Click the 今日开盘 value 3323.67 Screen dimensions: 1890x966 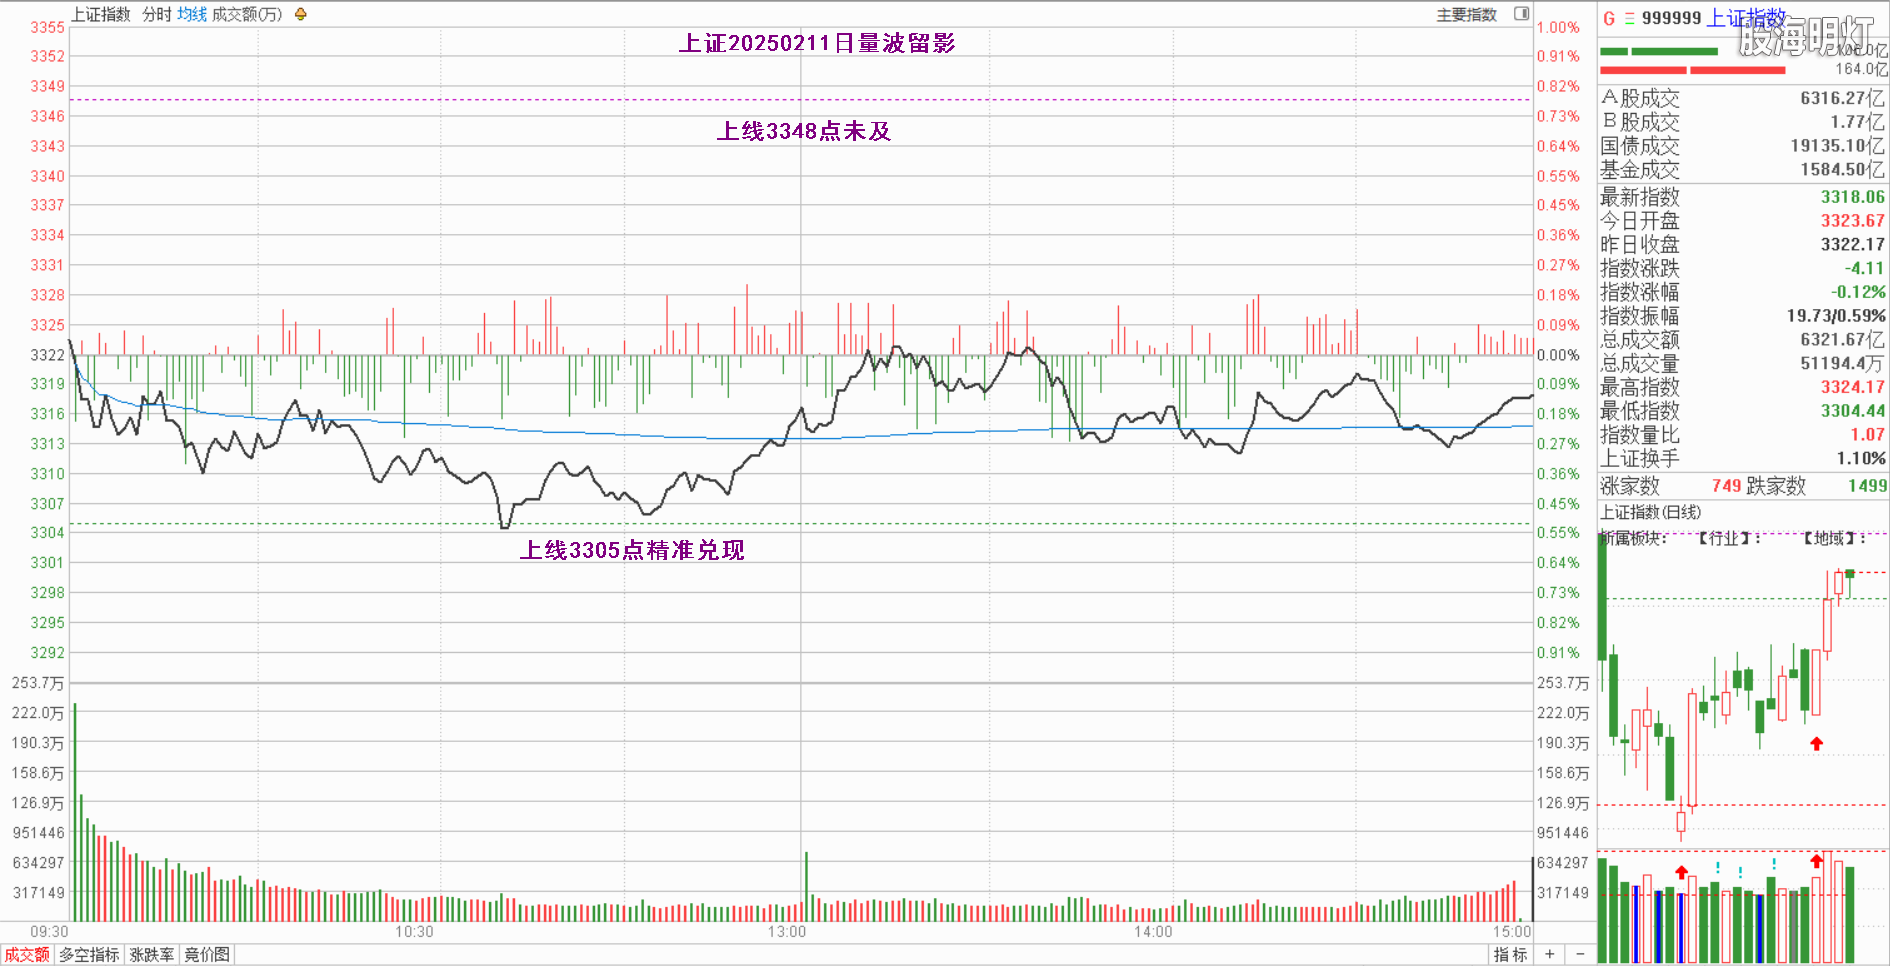1852,221
